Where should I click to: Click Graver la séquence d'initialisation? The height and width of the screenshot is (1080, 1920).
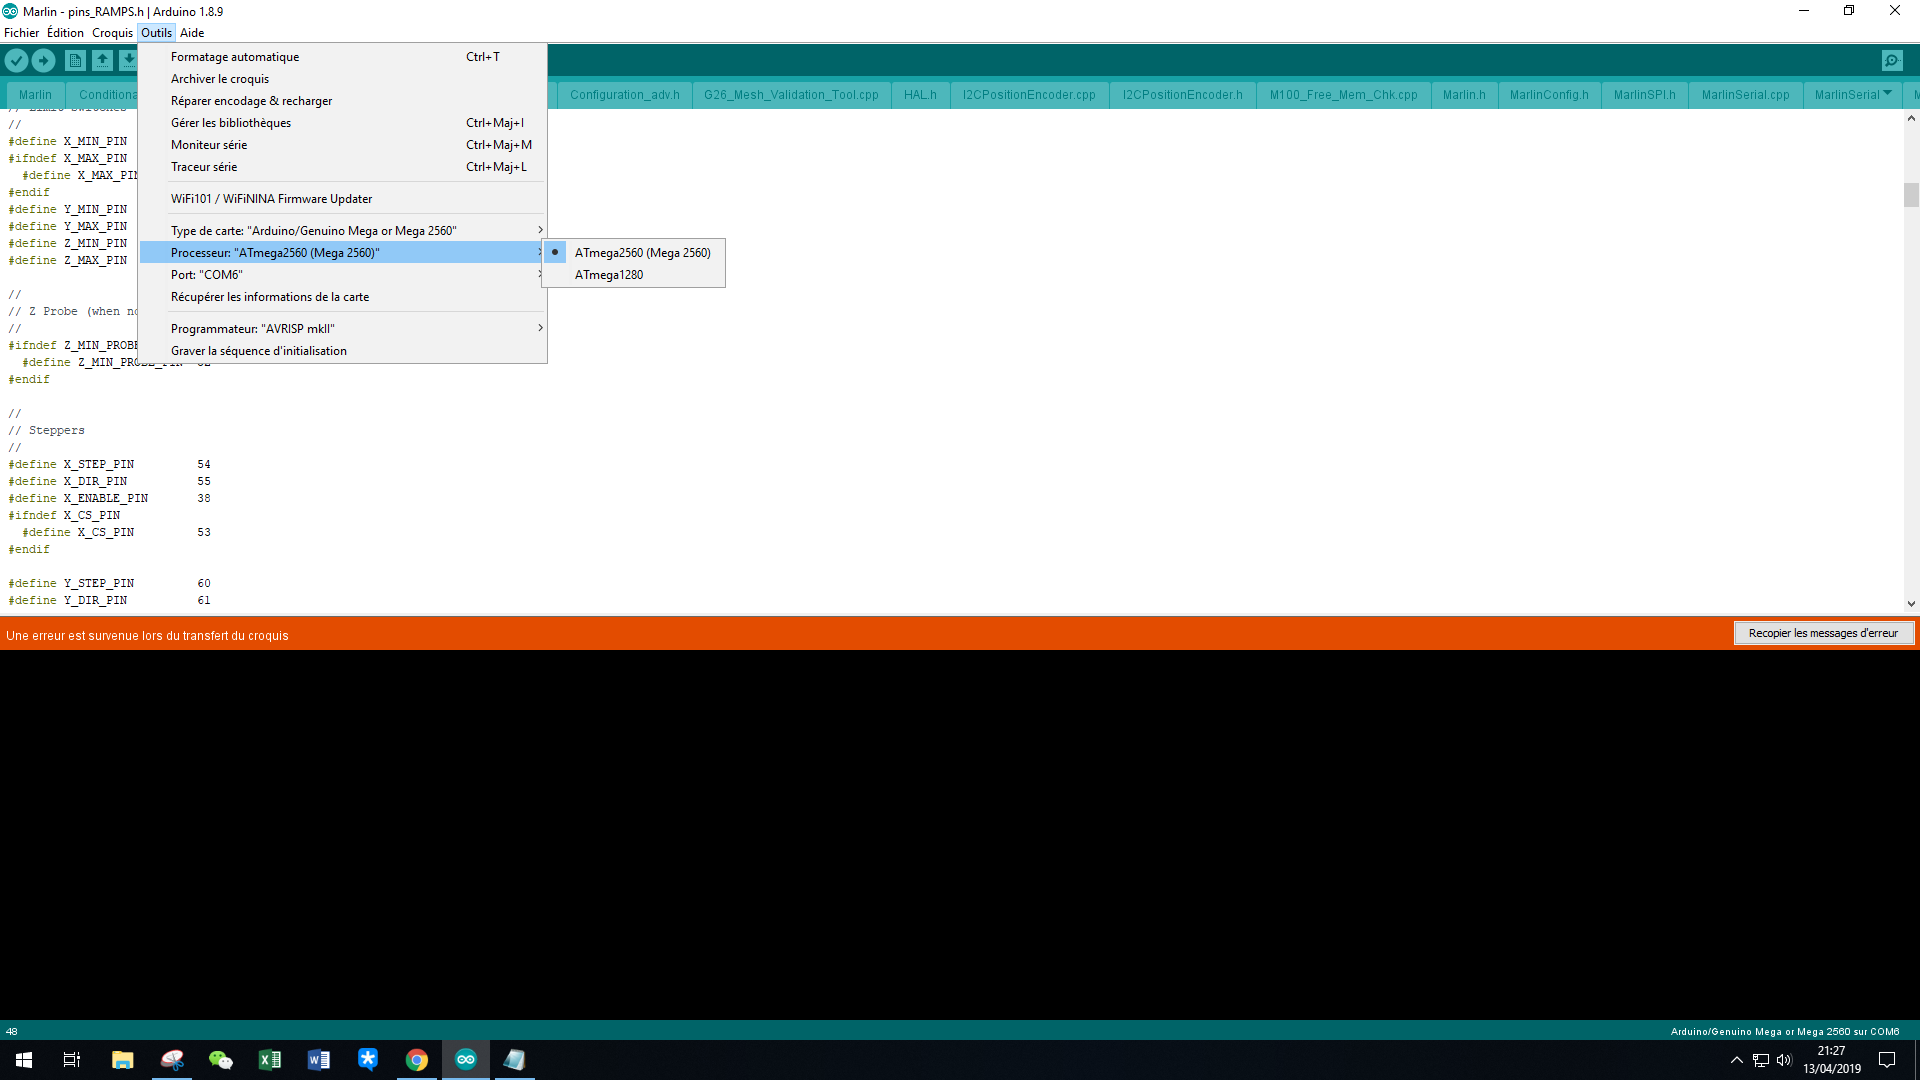coord(259,351)
